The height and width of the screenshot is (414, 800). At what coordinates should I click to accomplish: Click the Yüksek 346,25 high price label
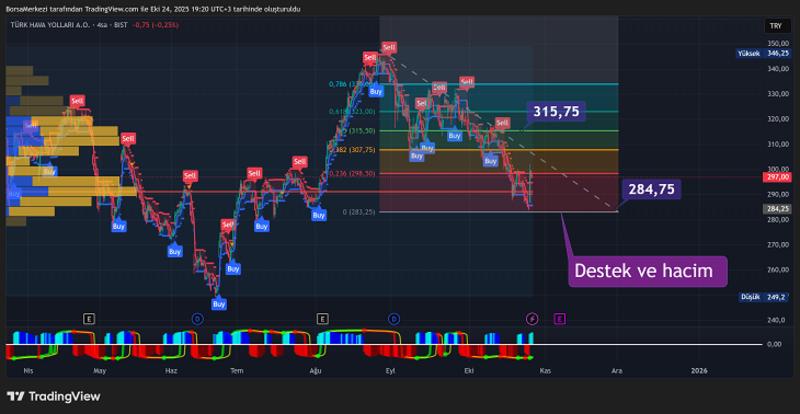[762, 53]
